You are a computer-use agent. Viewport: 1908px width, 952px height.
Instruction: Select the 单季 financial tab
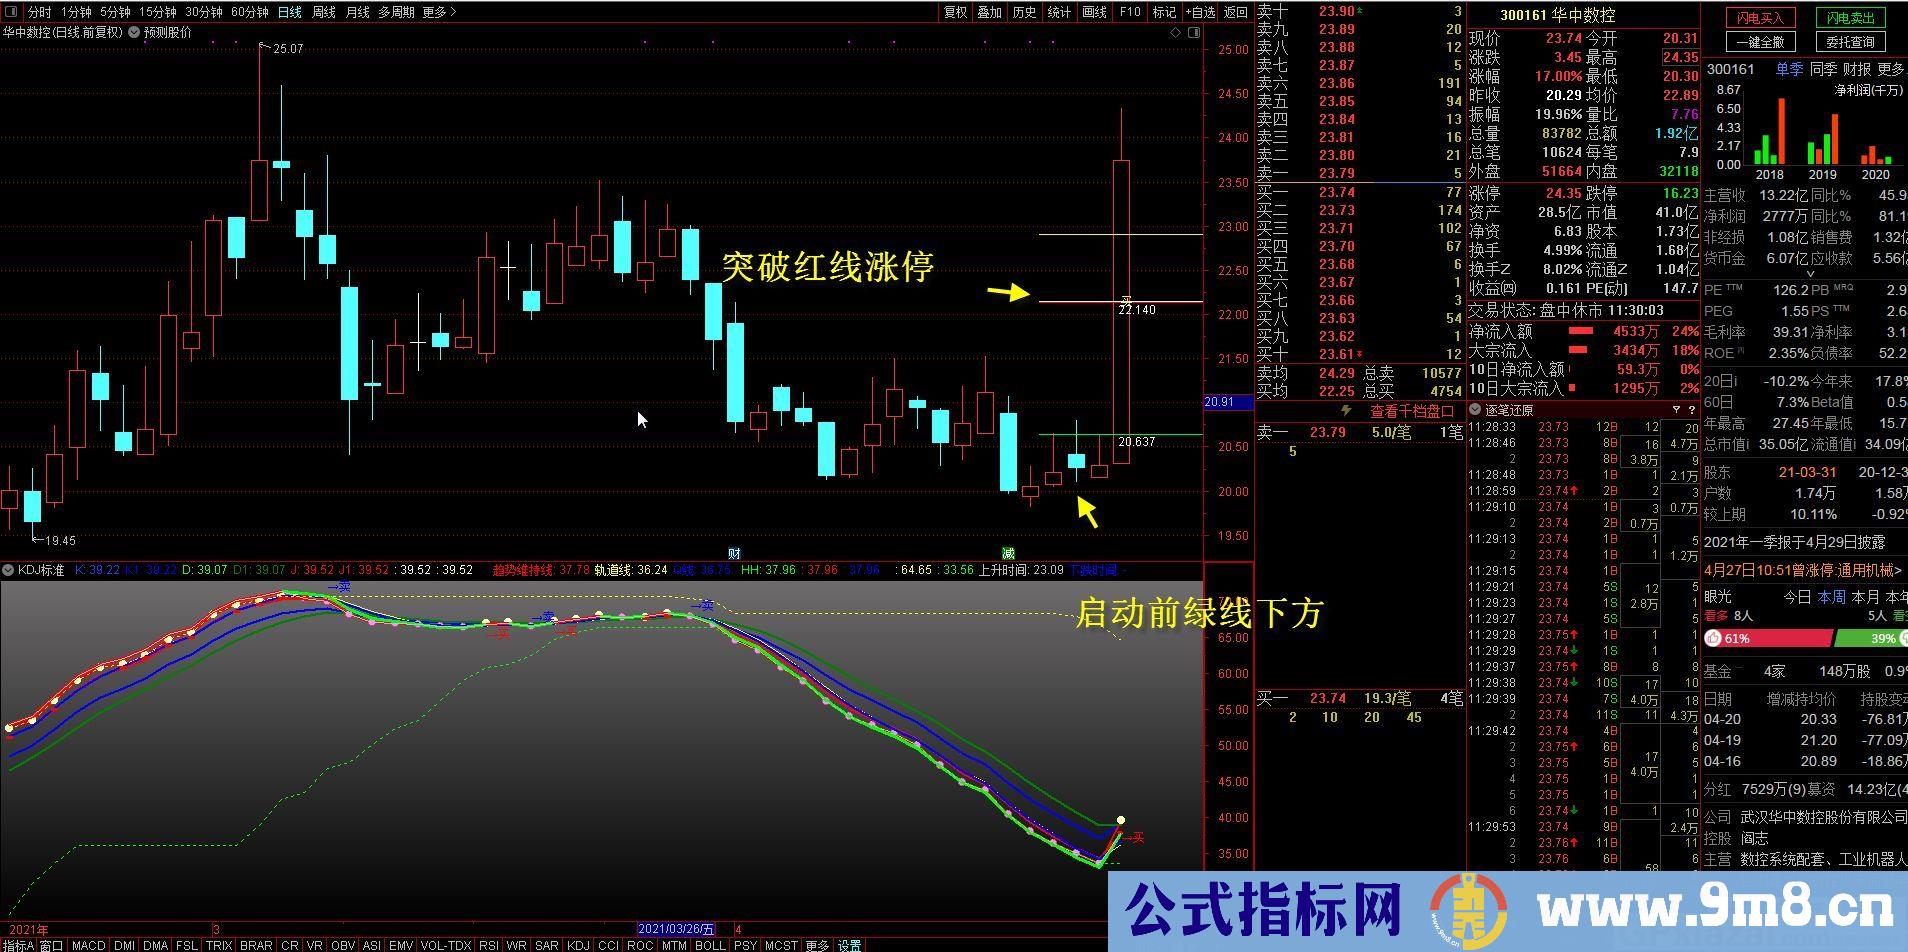(x=1789, y=69)
